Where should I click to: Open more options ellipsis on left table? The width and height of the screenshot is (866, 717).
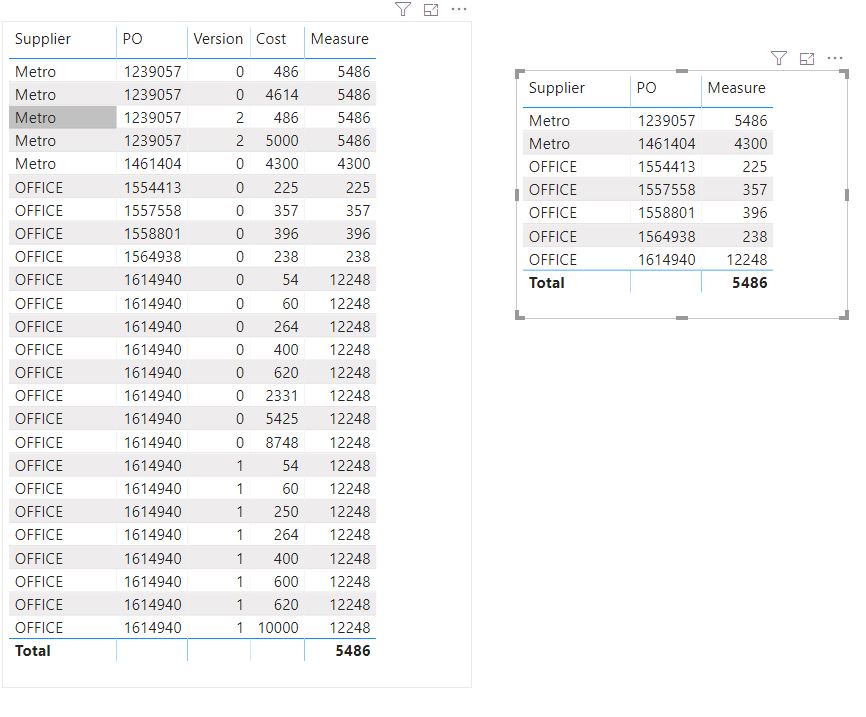[x=459, y=9]
